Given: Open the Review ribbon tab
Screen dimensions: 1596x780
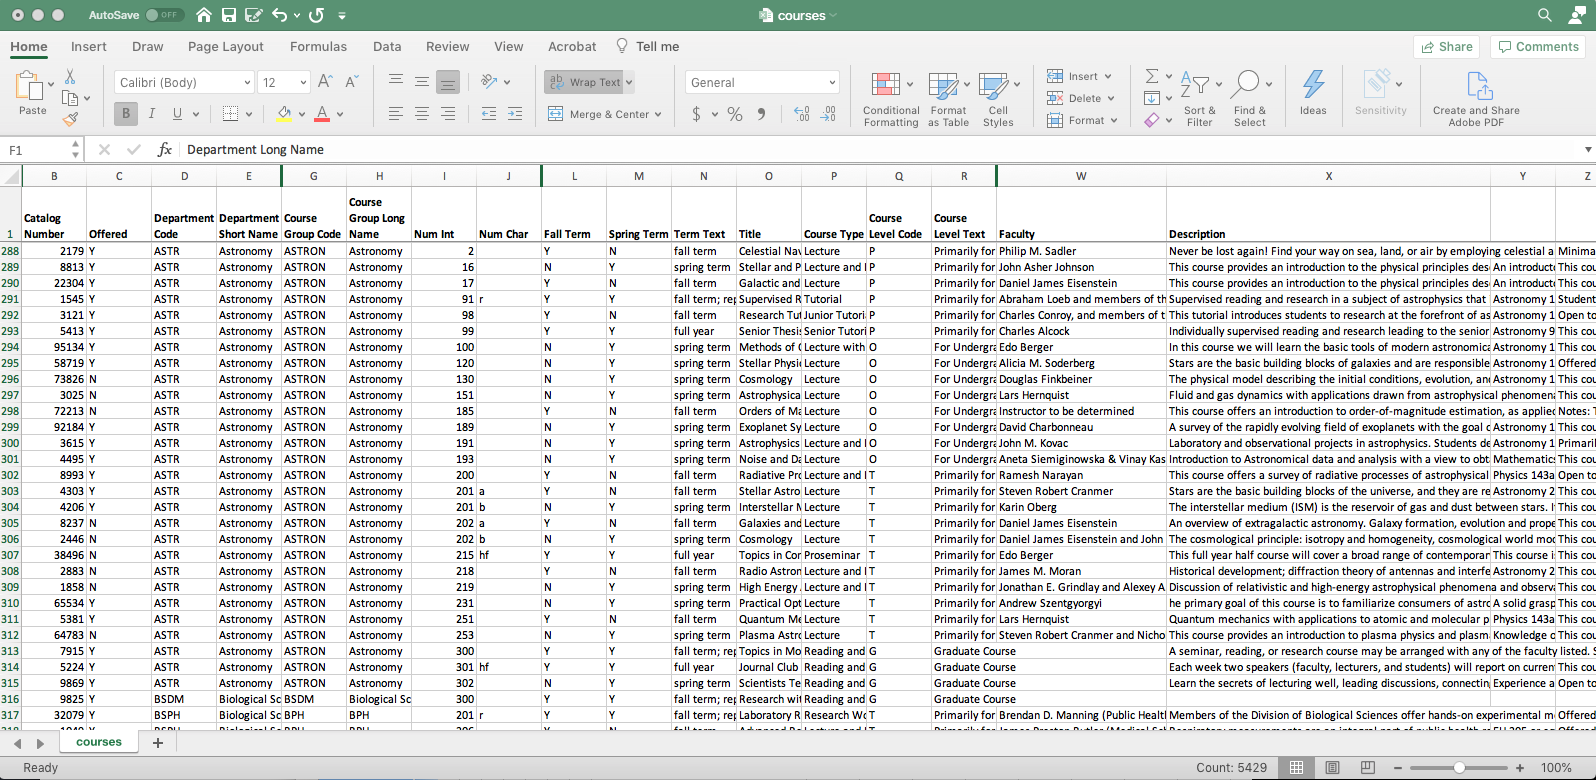Looking at the screenshot, I should tap(447, 46).
